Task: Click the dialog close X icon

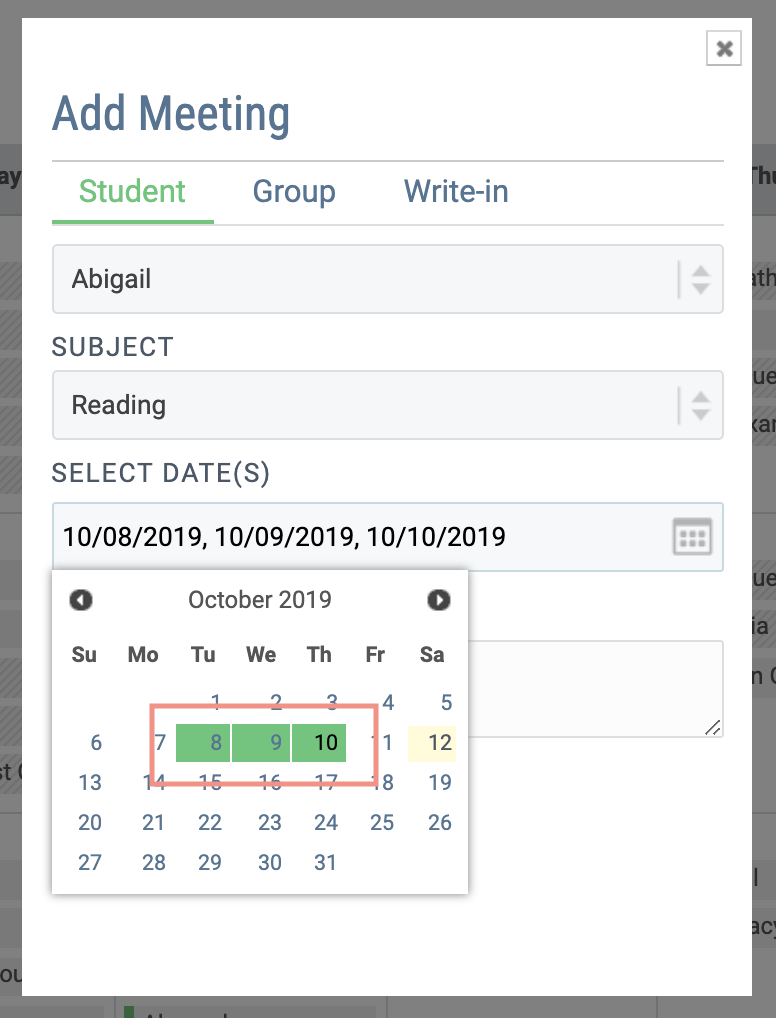Action: pos(724,48)
